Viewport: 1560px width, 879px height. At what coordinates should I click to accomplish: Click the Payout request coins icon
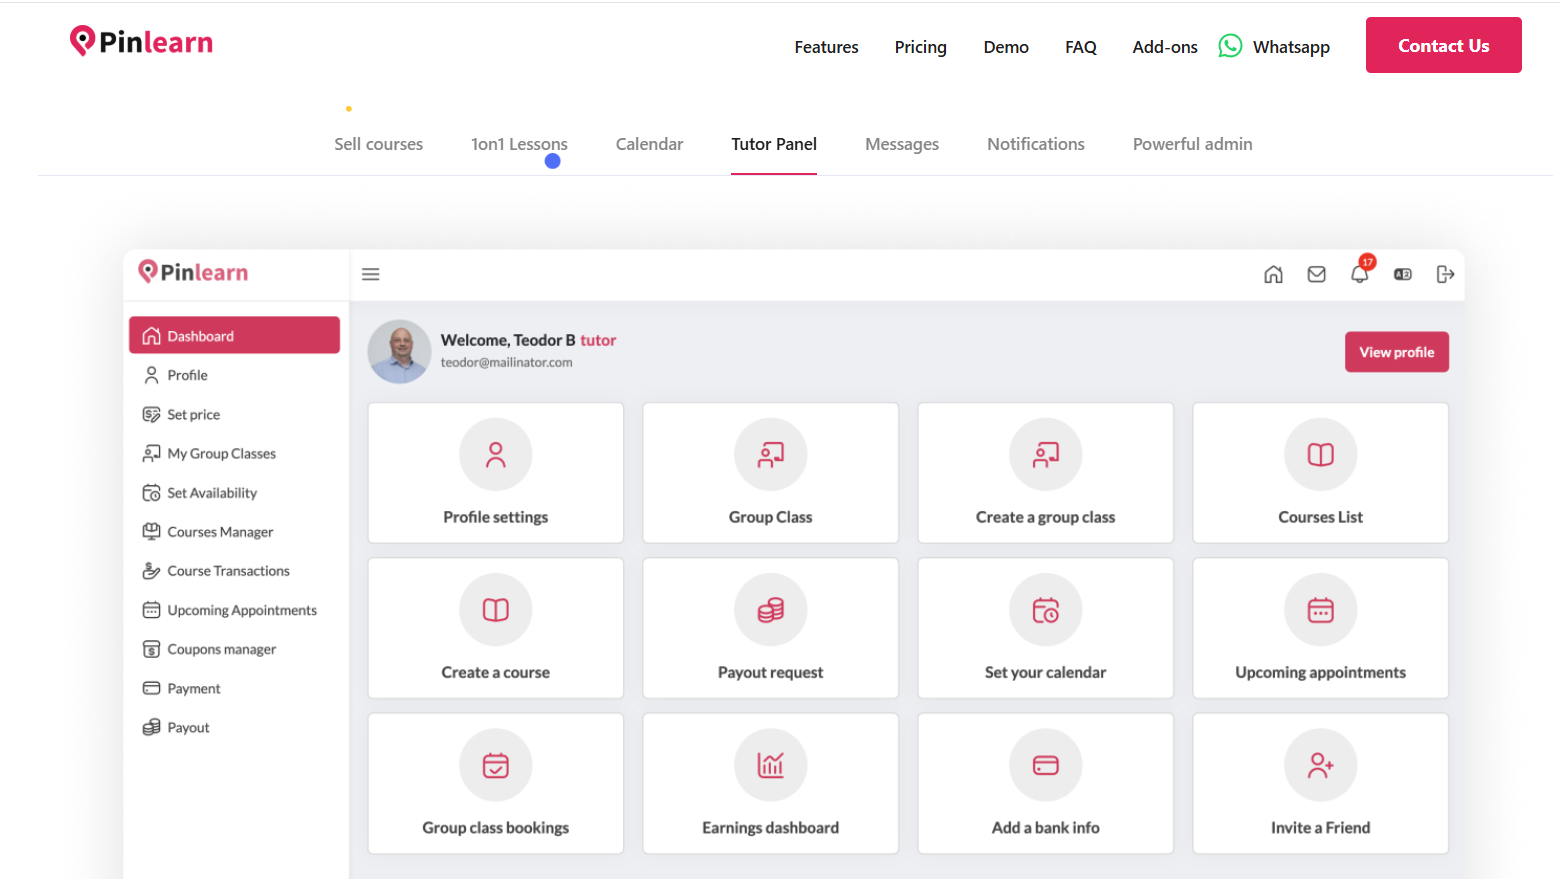(x=771, y=610)
